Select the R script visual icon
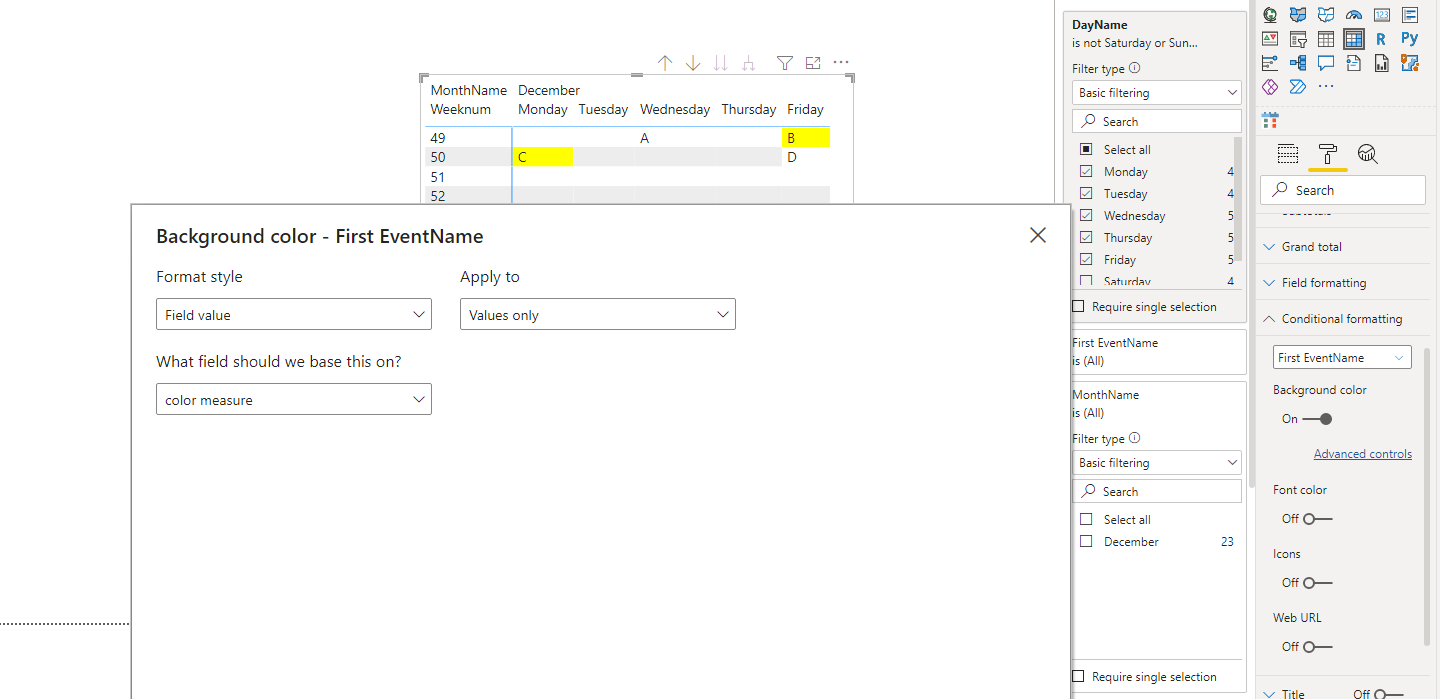 (1382, 39)
